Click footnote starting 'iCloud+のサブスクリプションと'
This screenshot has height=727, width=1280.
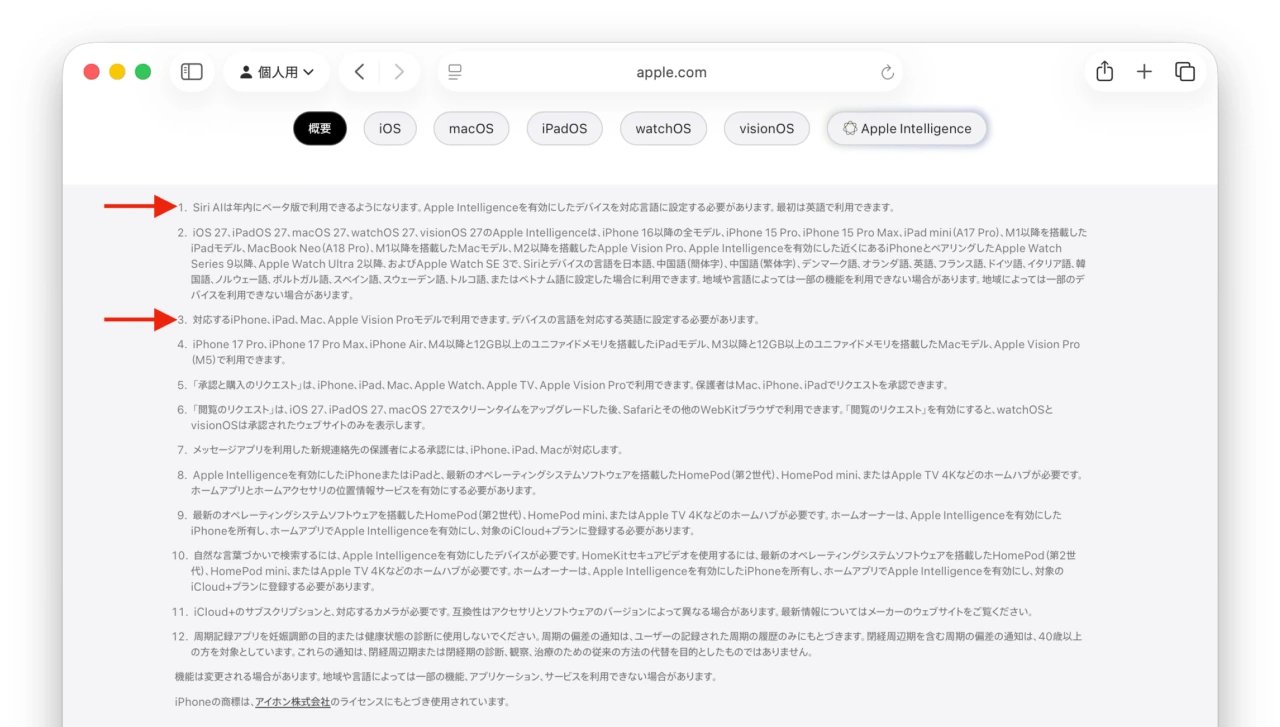coord(612,612)
